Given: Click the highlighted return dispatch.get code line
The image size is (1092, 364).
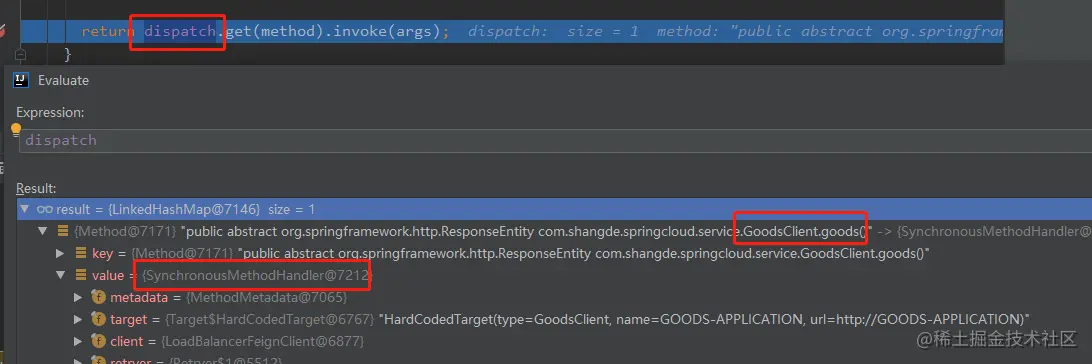Looking at the screenshot, I should click(512, 32).
